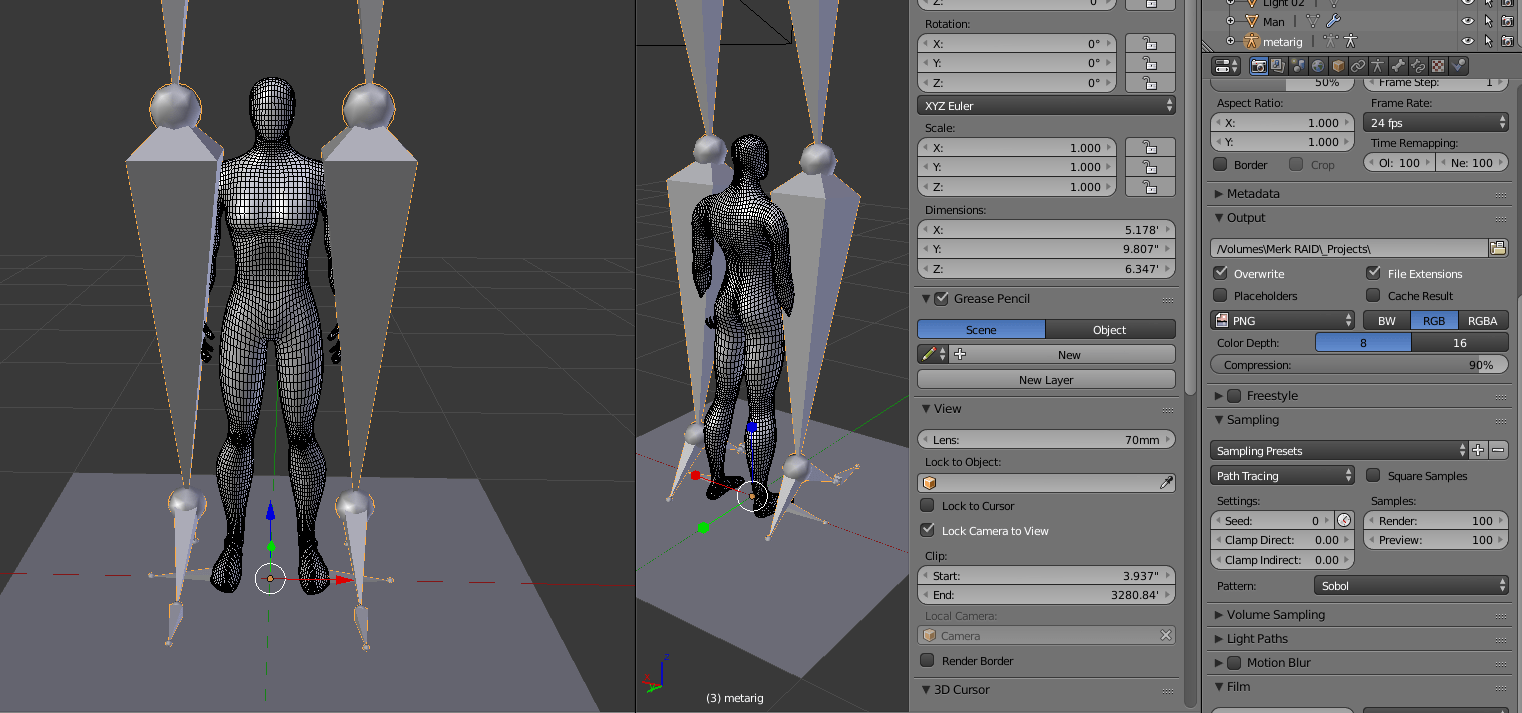Viewport: 1522px width, 713px height.
Task: Adjust the Compression slider
Action: point(1358,364)
